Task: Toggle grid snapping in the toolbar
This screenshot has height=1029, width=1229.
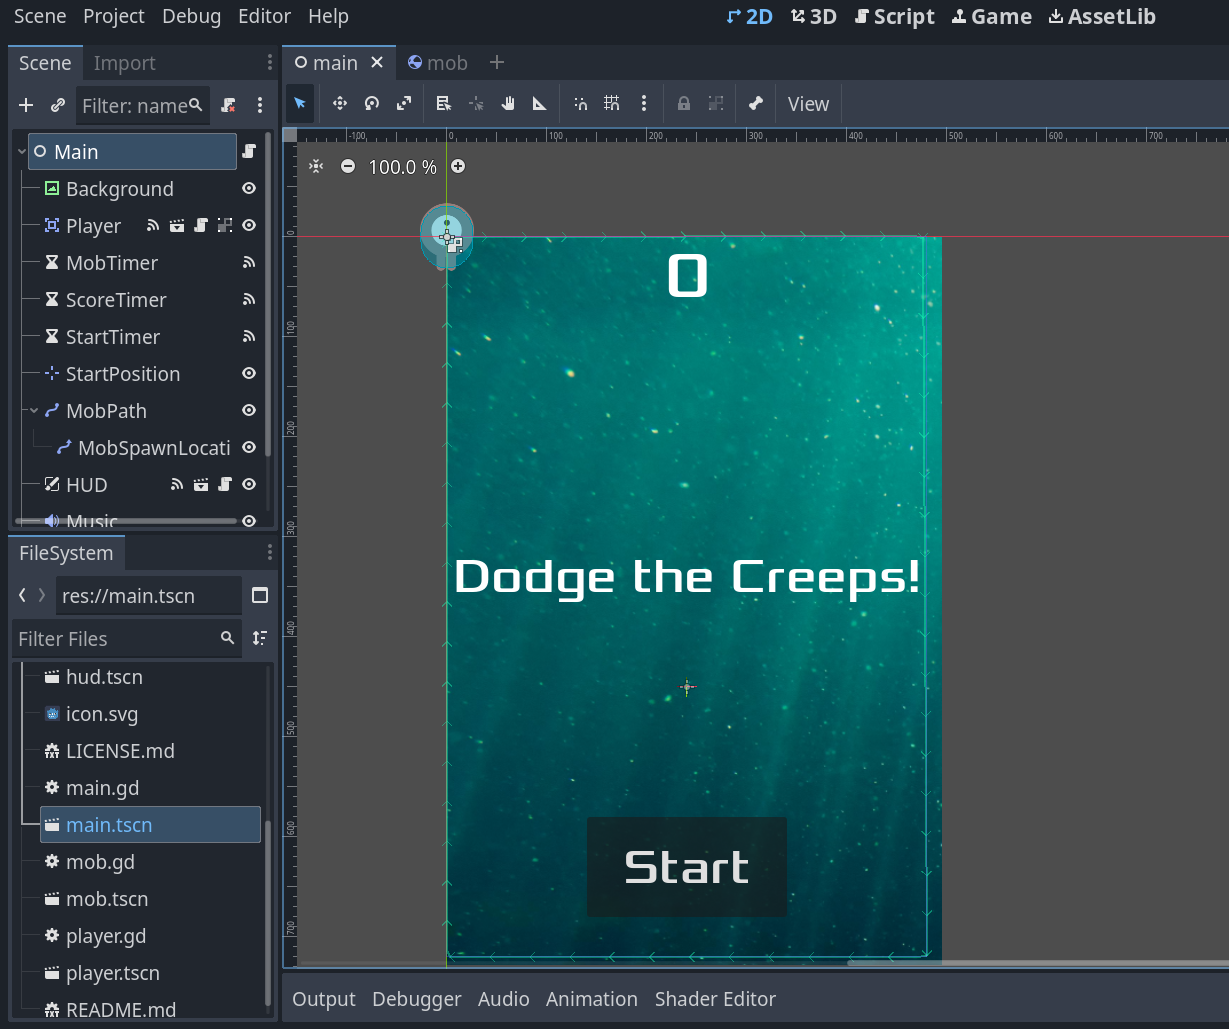Action: coord(612,104)
